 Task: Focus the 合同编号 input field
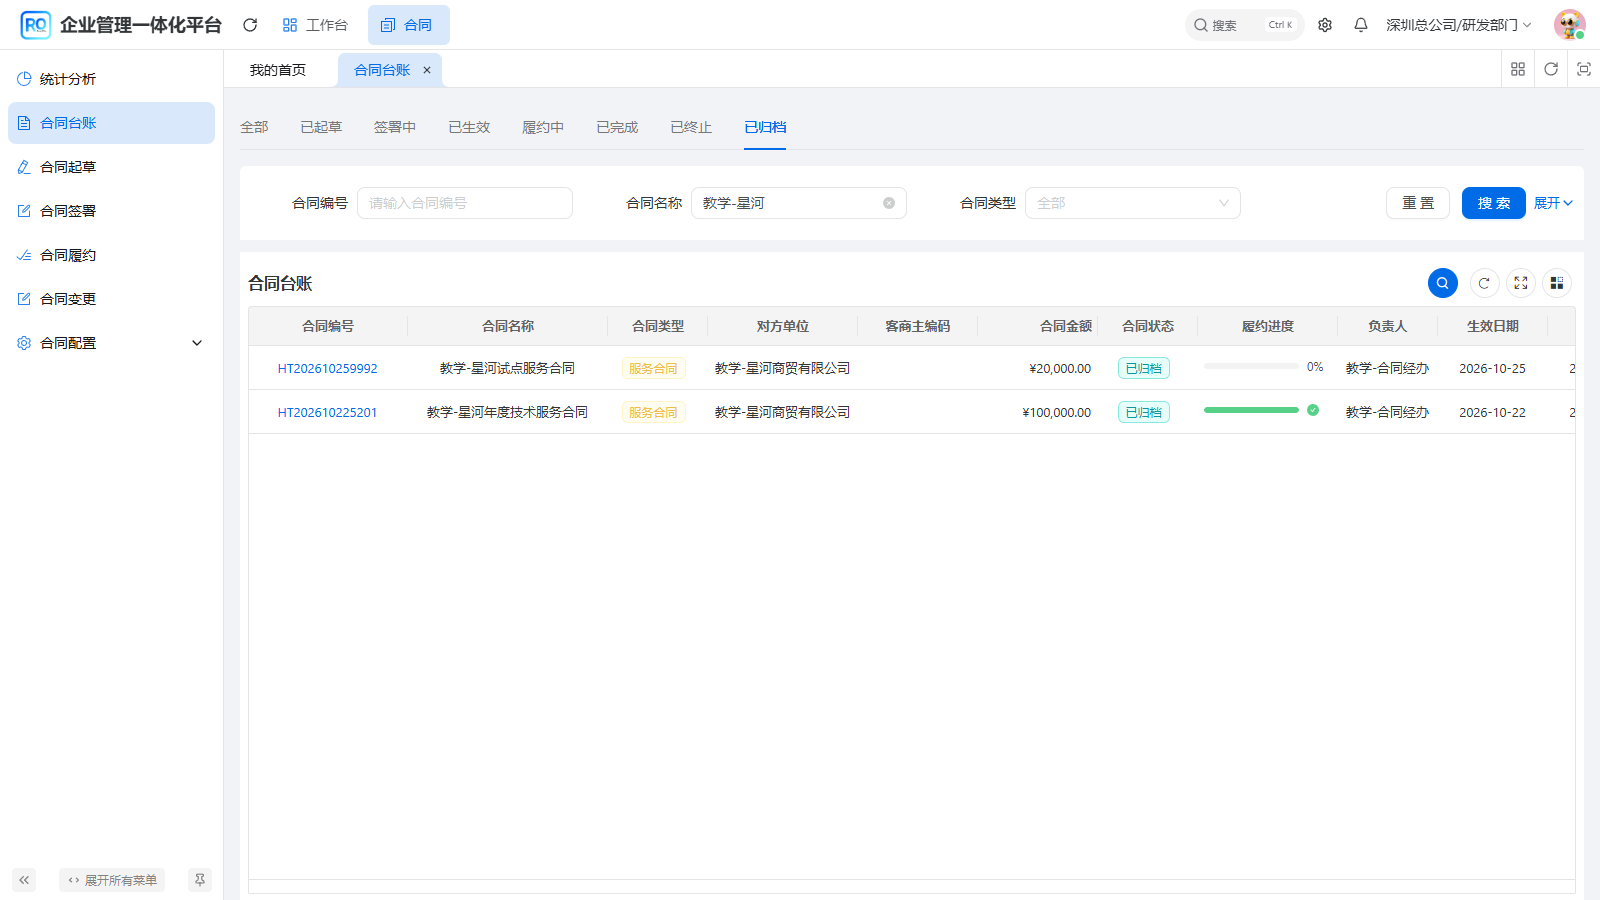465,203
